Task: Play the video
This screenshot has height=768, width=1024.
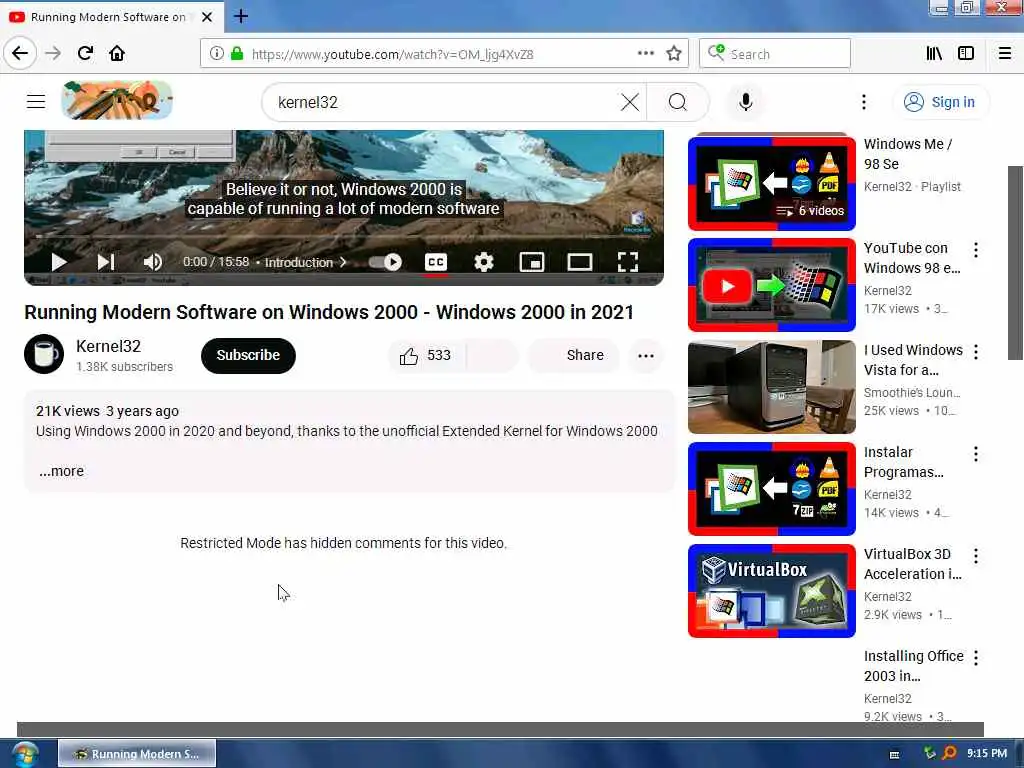Action: [x=59, y=263]
